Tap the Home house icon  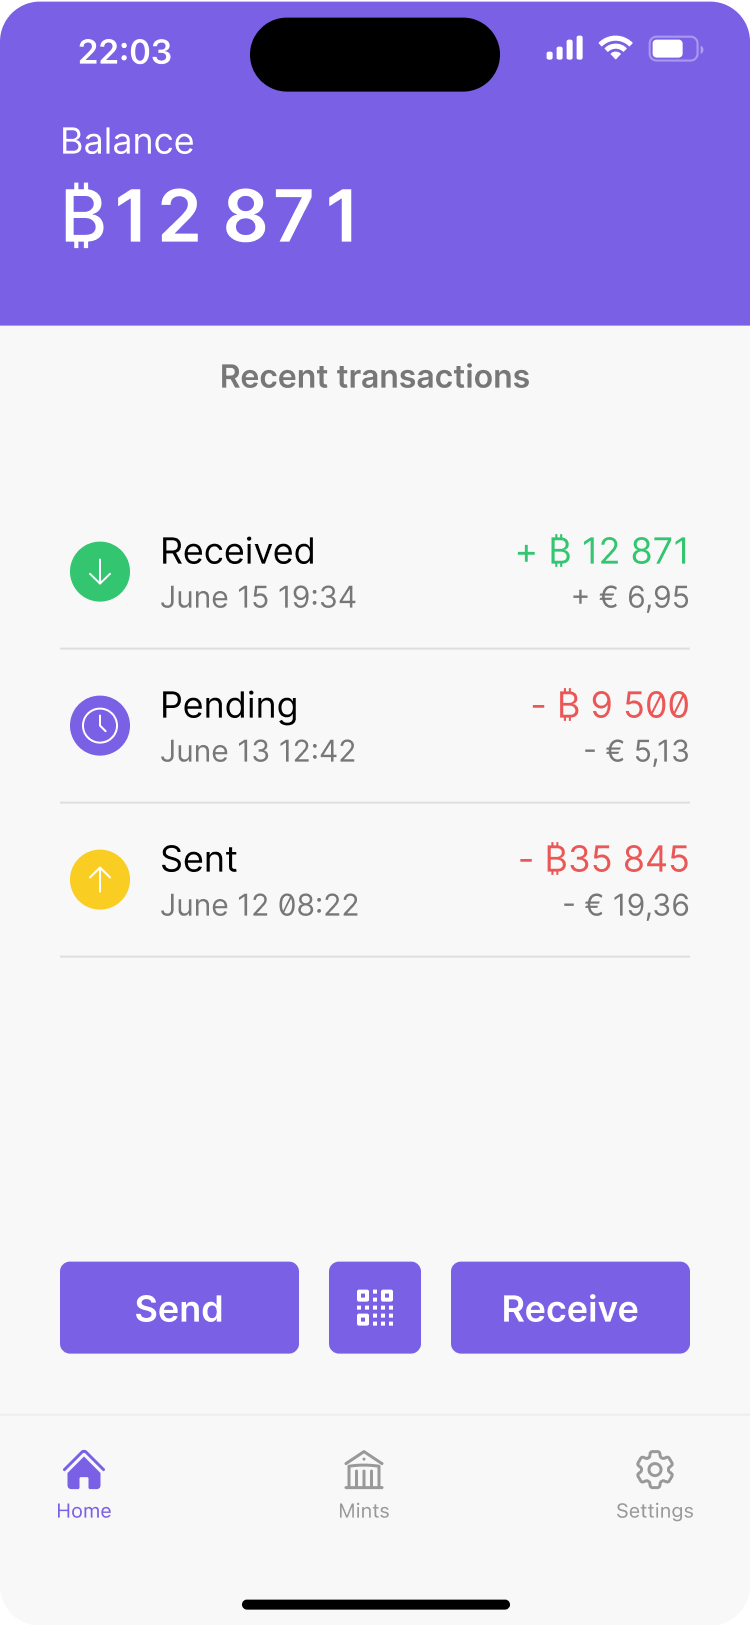[x=84, y=1470]
